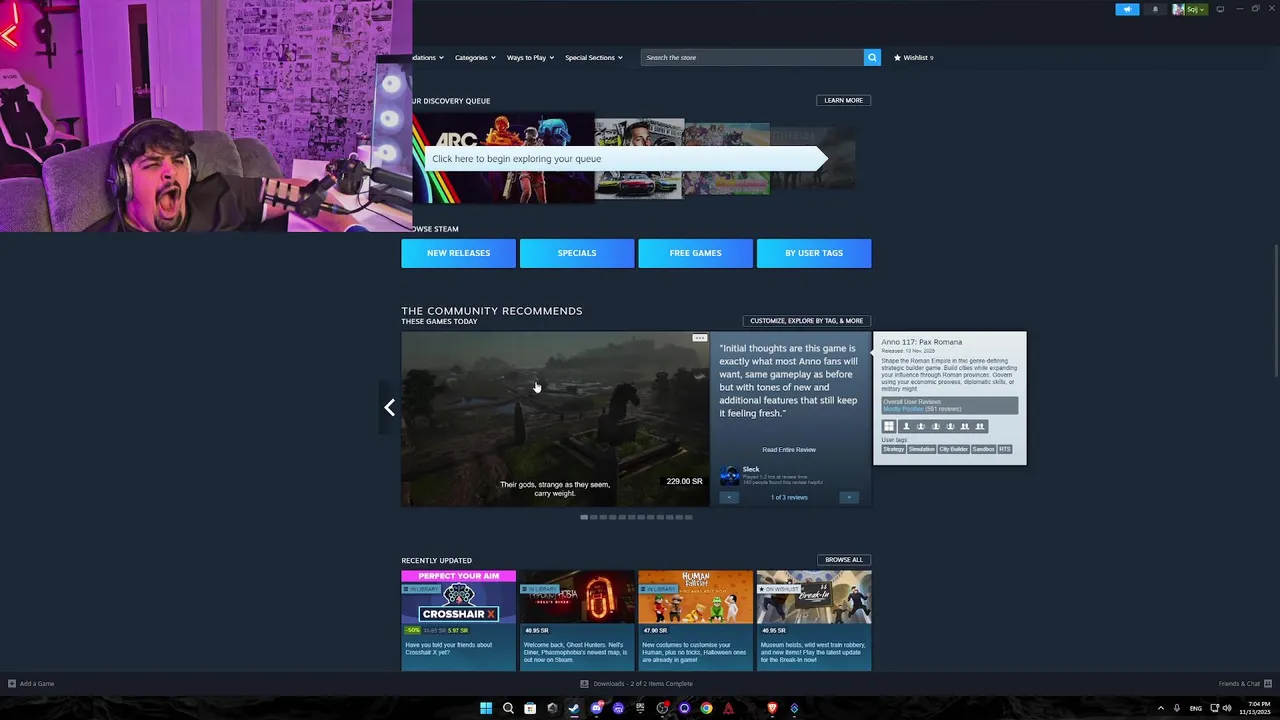
Task: Begin exploring your discovery queue
Action: pos(625,158)
